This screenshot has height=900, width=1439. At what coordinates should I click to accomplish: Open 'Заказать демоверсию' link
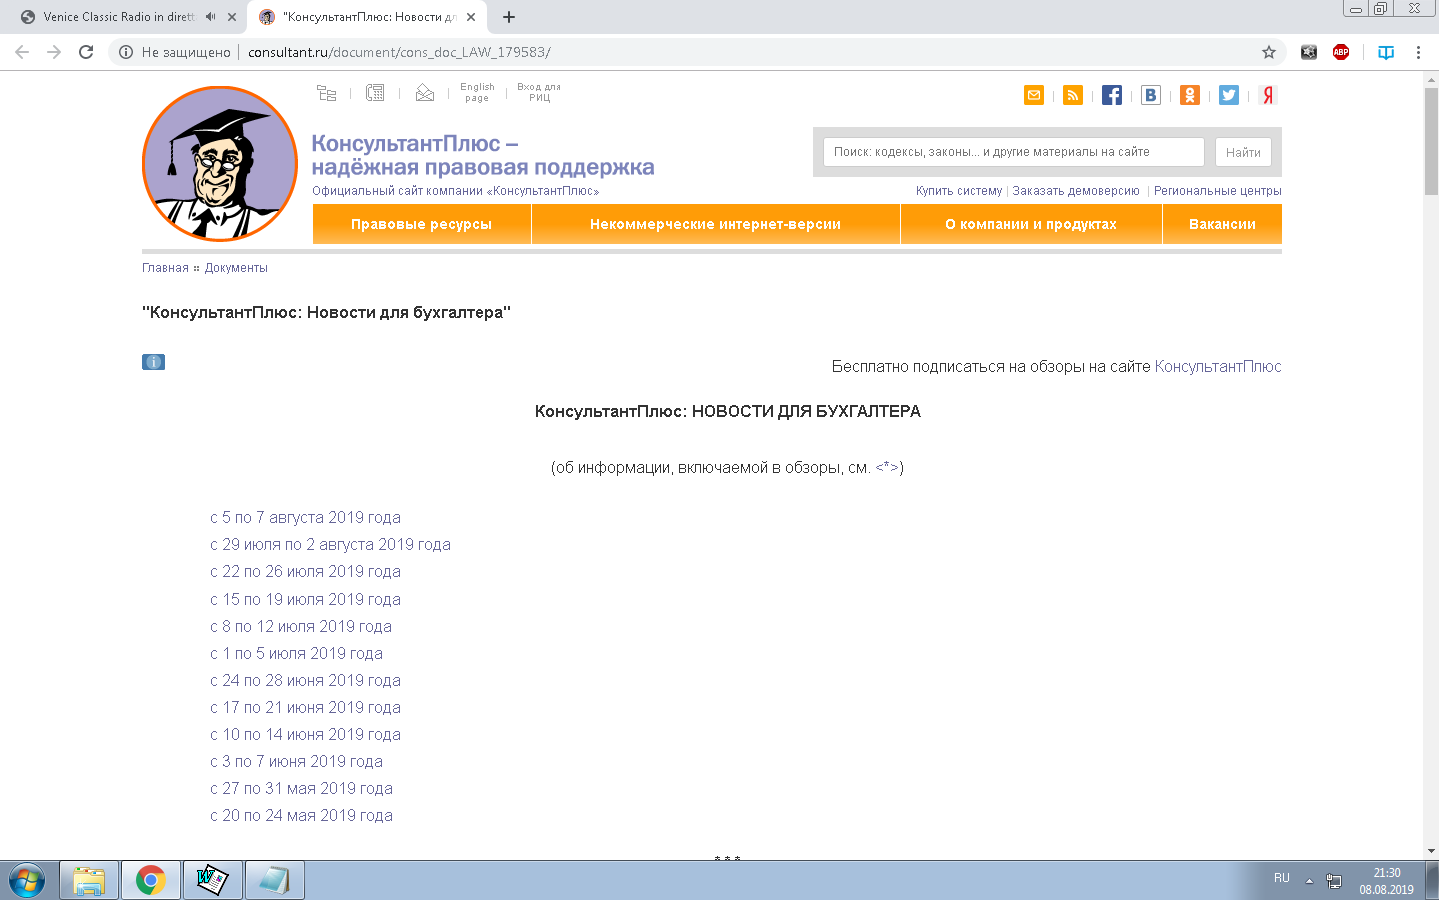pos(1076,191)
